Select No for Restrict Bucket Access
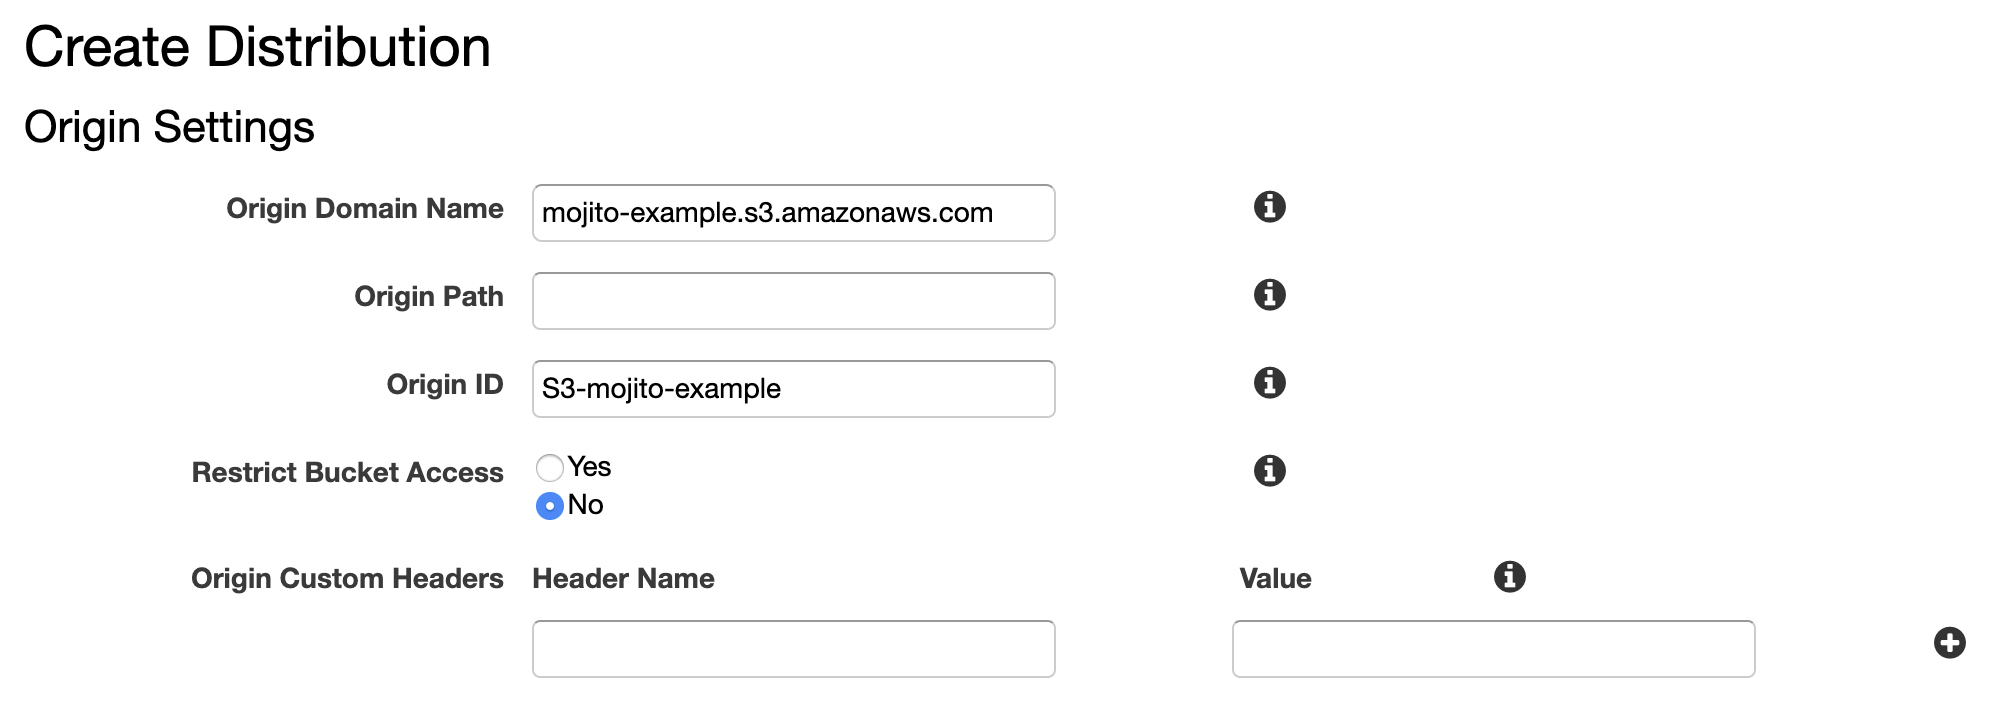Image resolution: width=1998 pixels, height=704 pixels. [549, 505]
